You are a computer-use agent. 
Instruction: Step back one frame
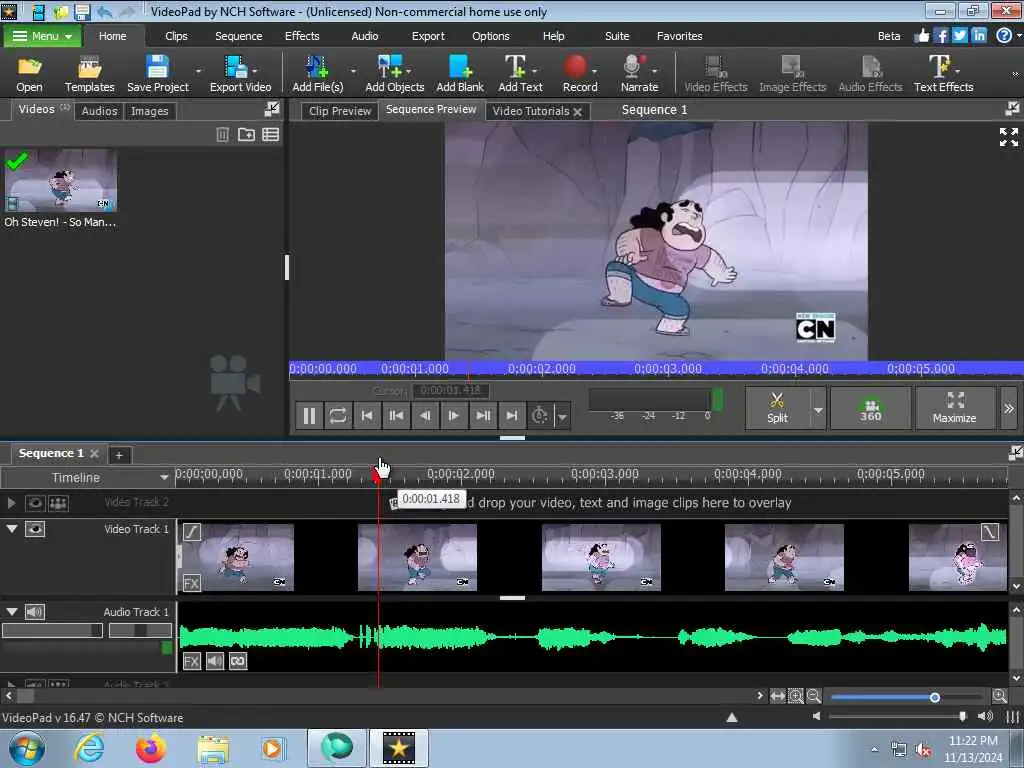coord(424,415)
